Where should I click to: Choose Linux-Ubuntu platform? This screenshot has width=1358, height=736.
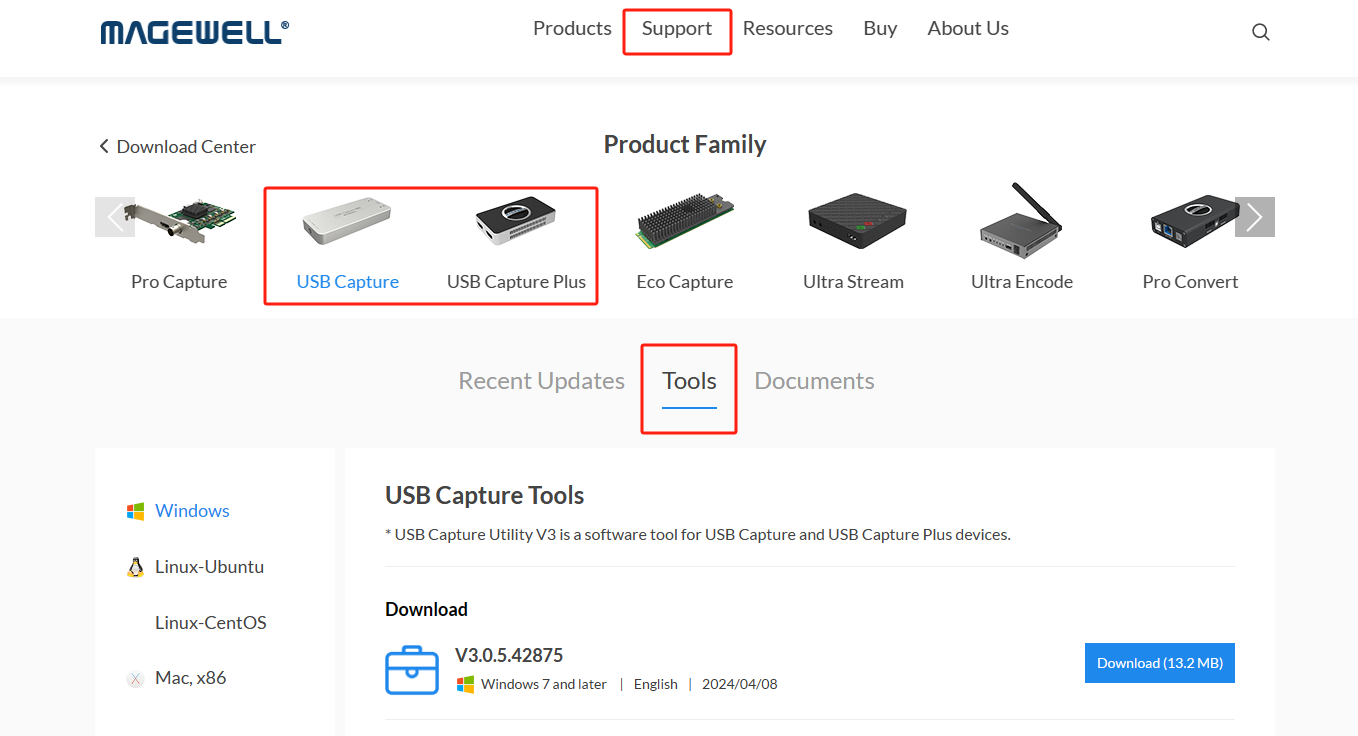[x=209, y=567]
